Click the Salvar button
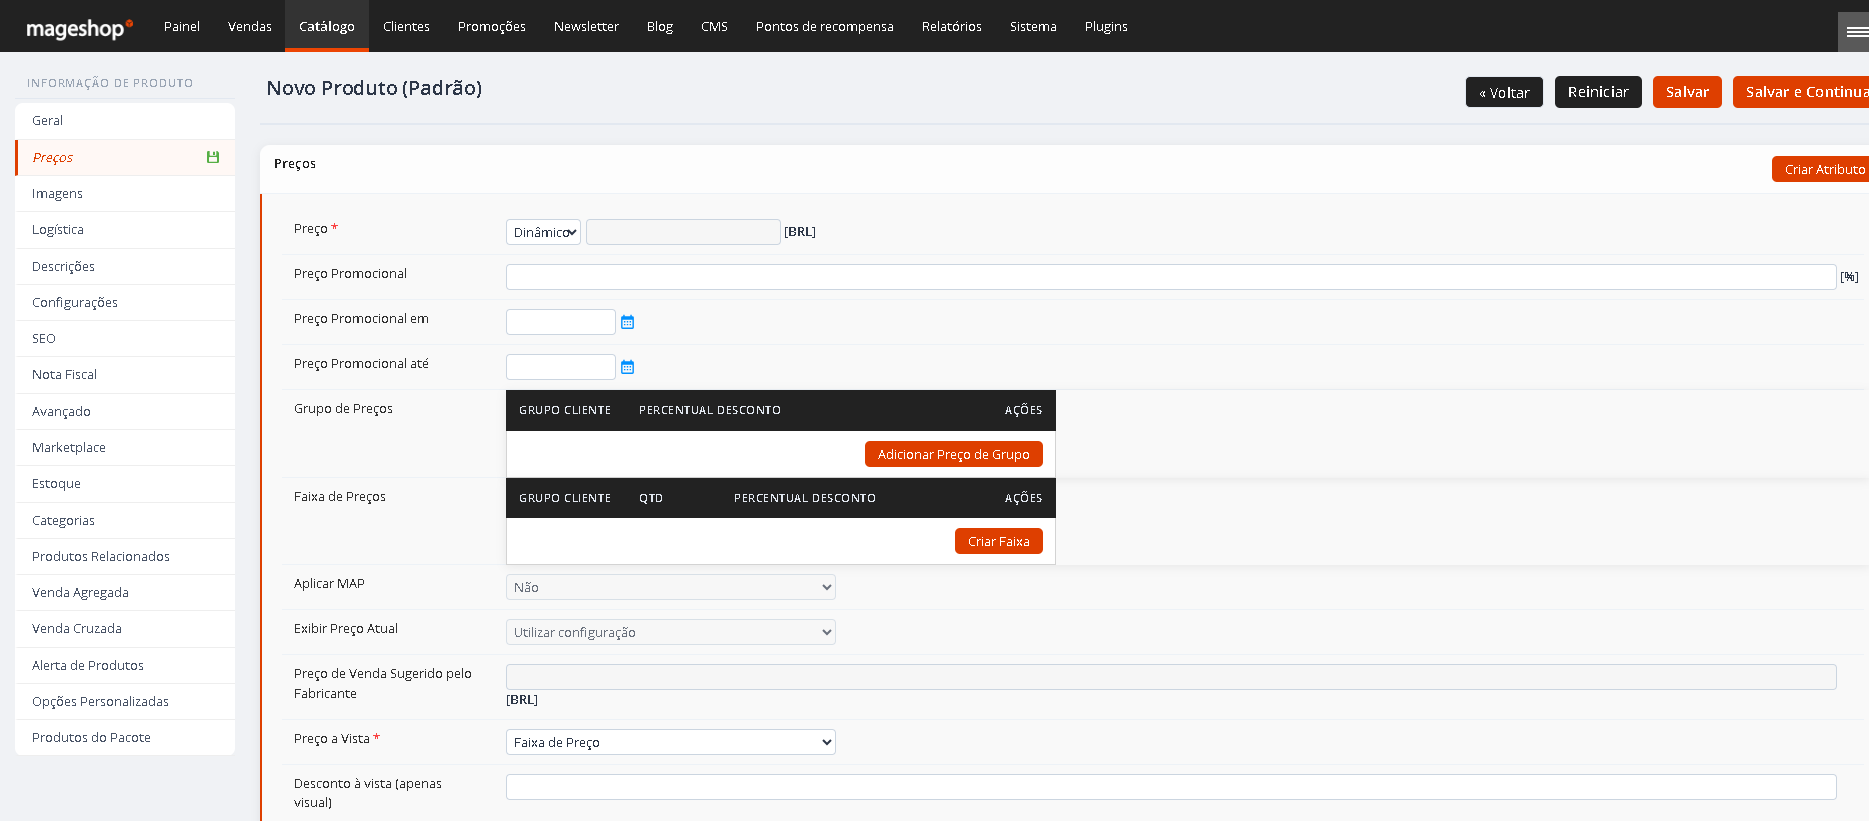 (x=1687, y=92)
